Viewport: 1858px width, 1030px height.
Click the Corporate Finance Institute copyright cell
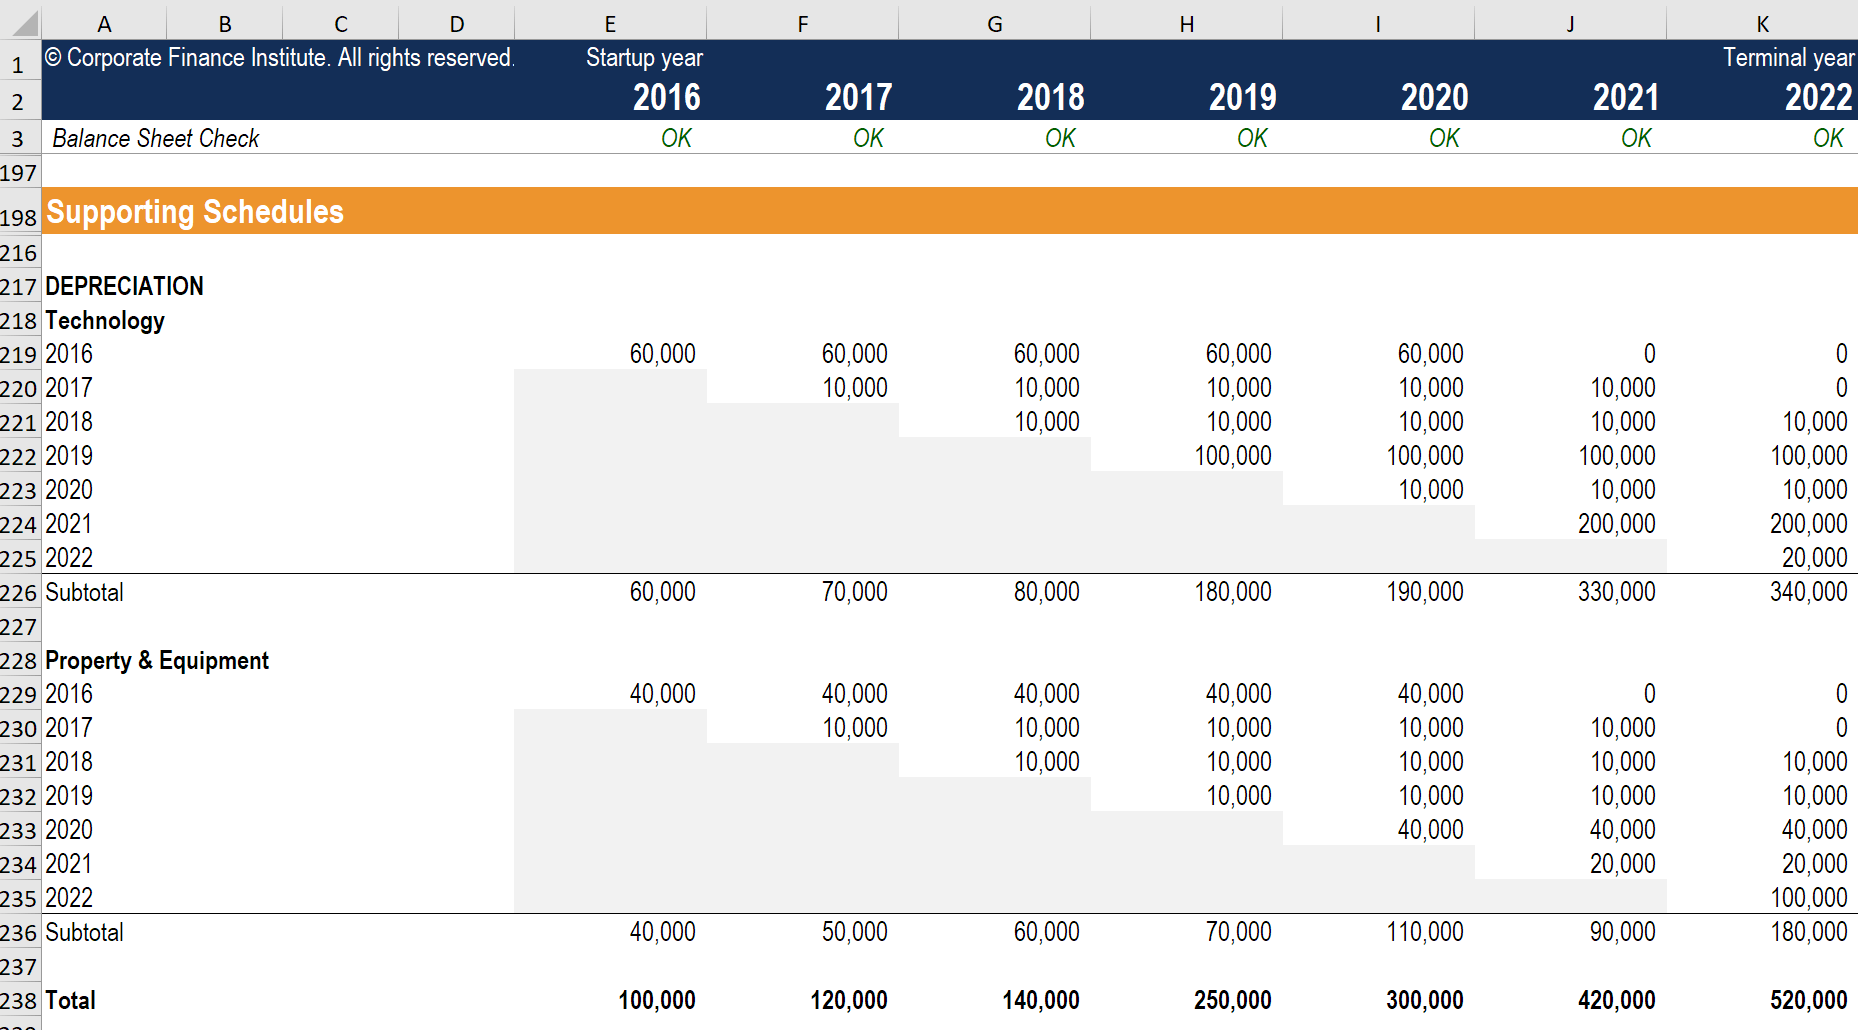tap(280, 58)
